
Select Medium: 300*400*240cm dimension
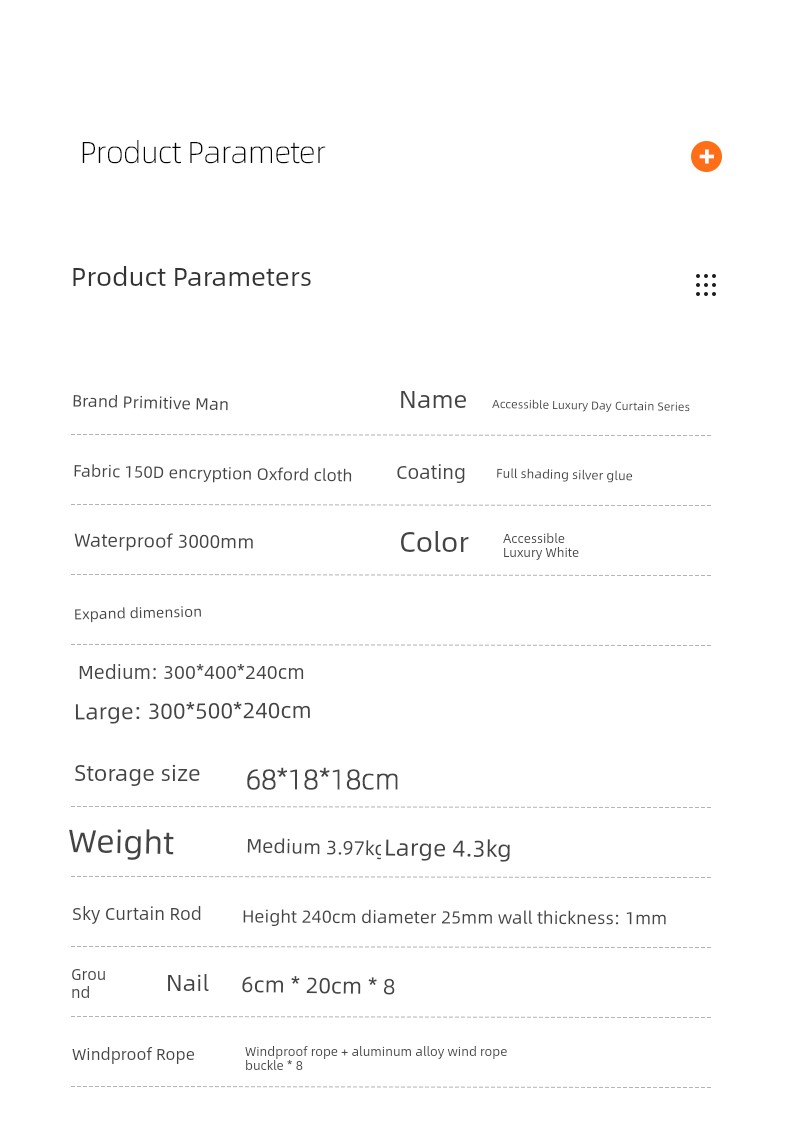tap(191, 672)
